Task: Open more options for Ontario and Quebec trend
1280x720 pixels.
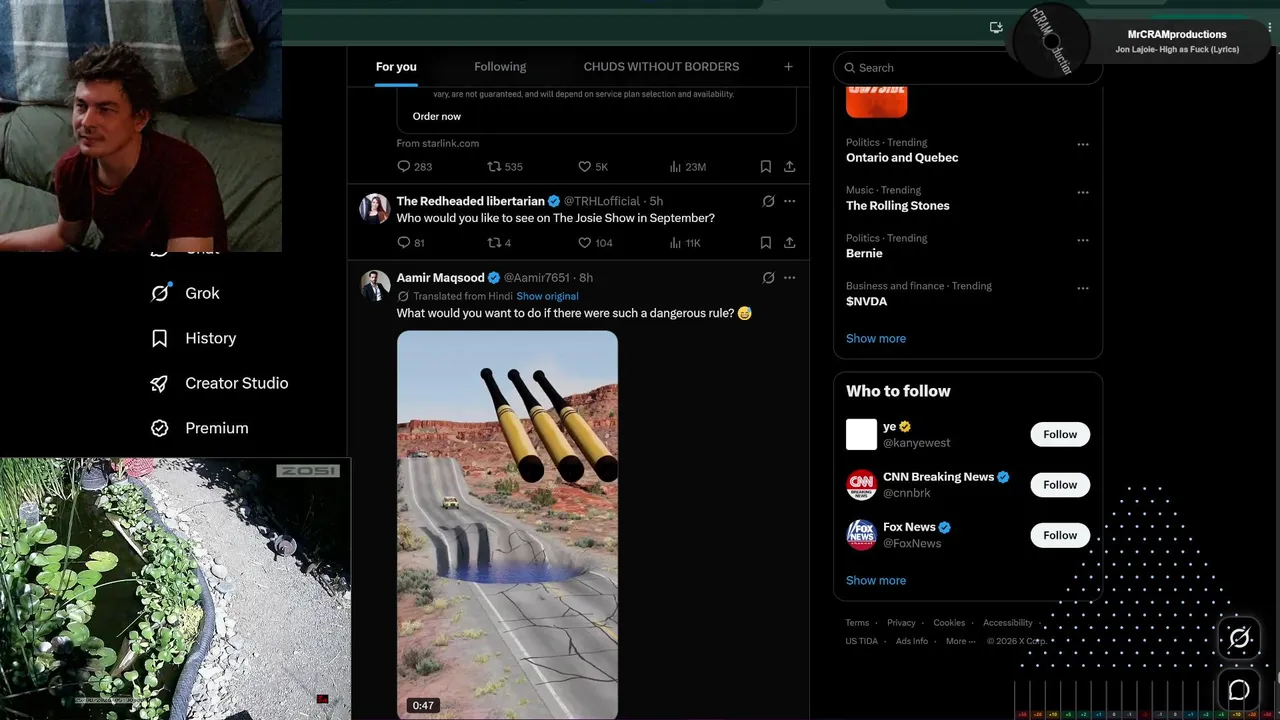Action: 1083,145
